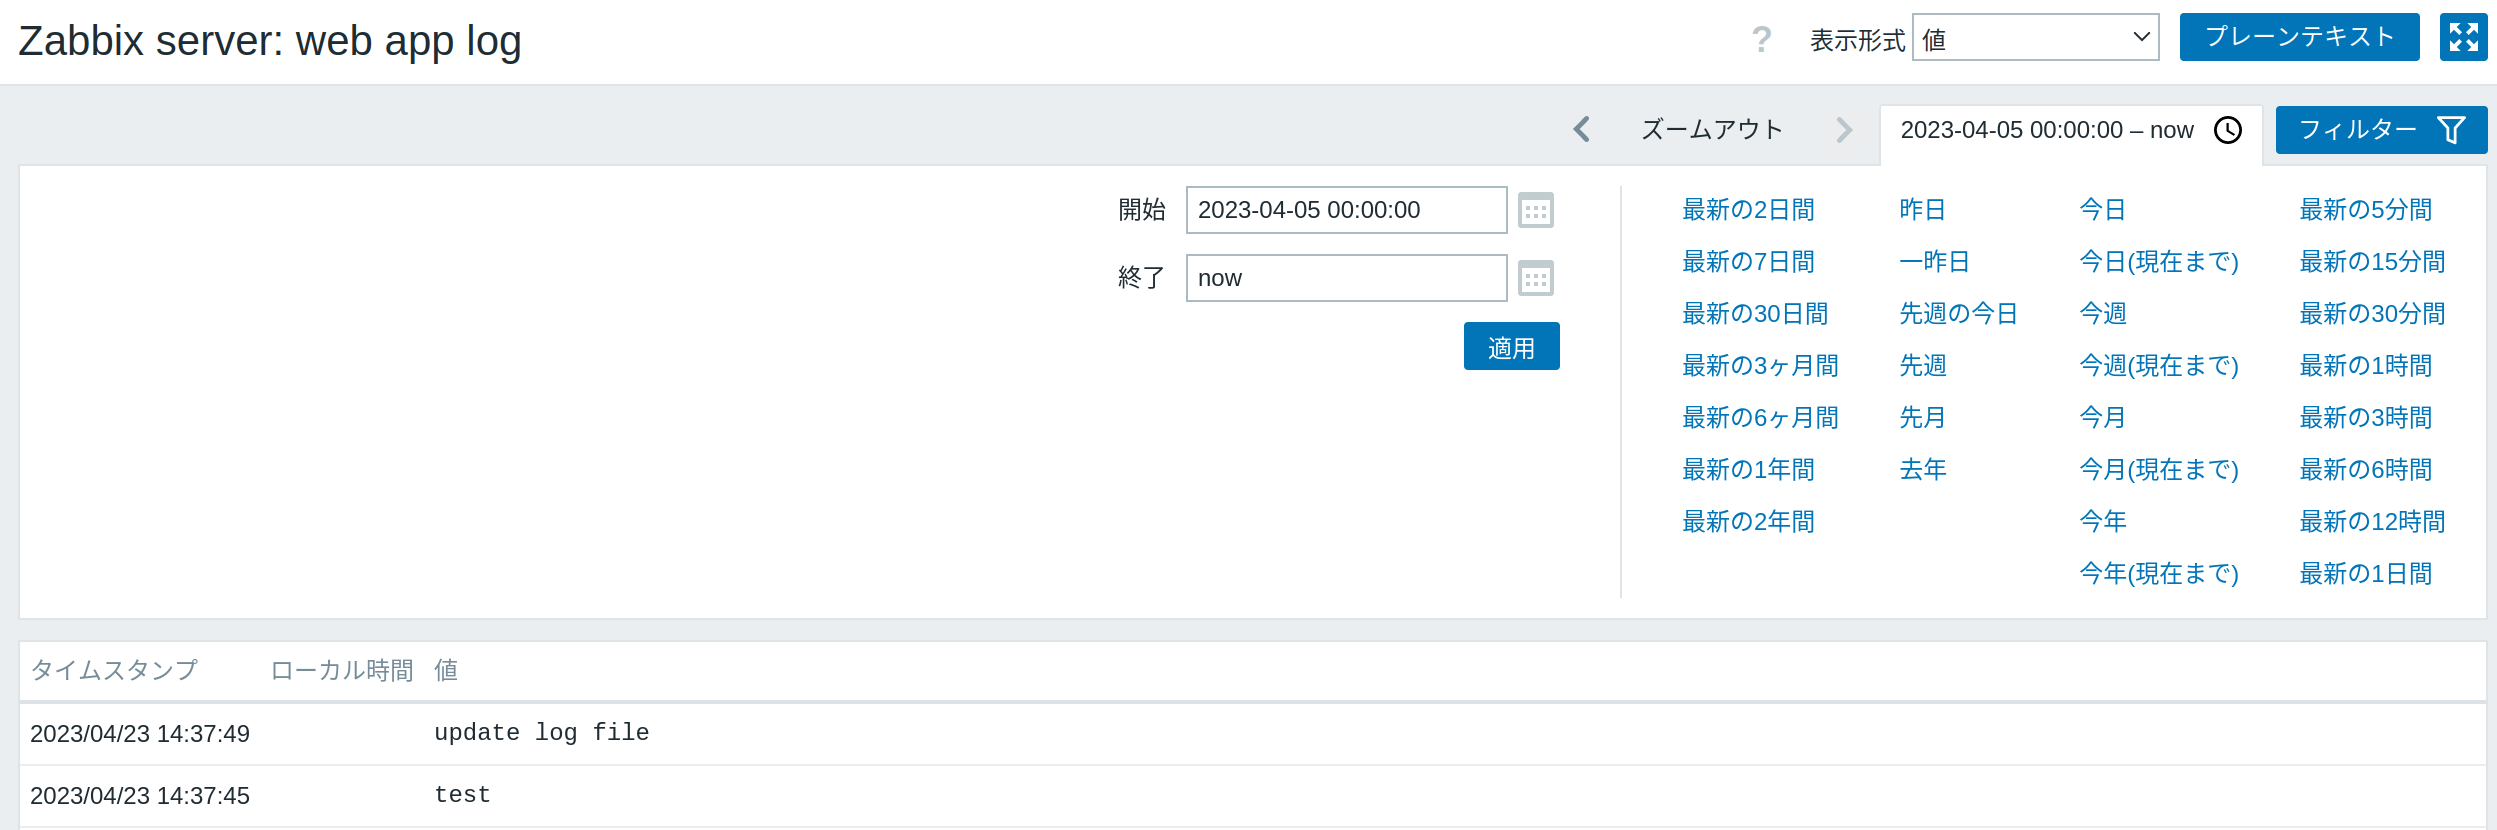This screenshot has width=2497, height=830.
Task: Choose 最新の6ヶ月間 range
Action: coord(1760,418)
